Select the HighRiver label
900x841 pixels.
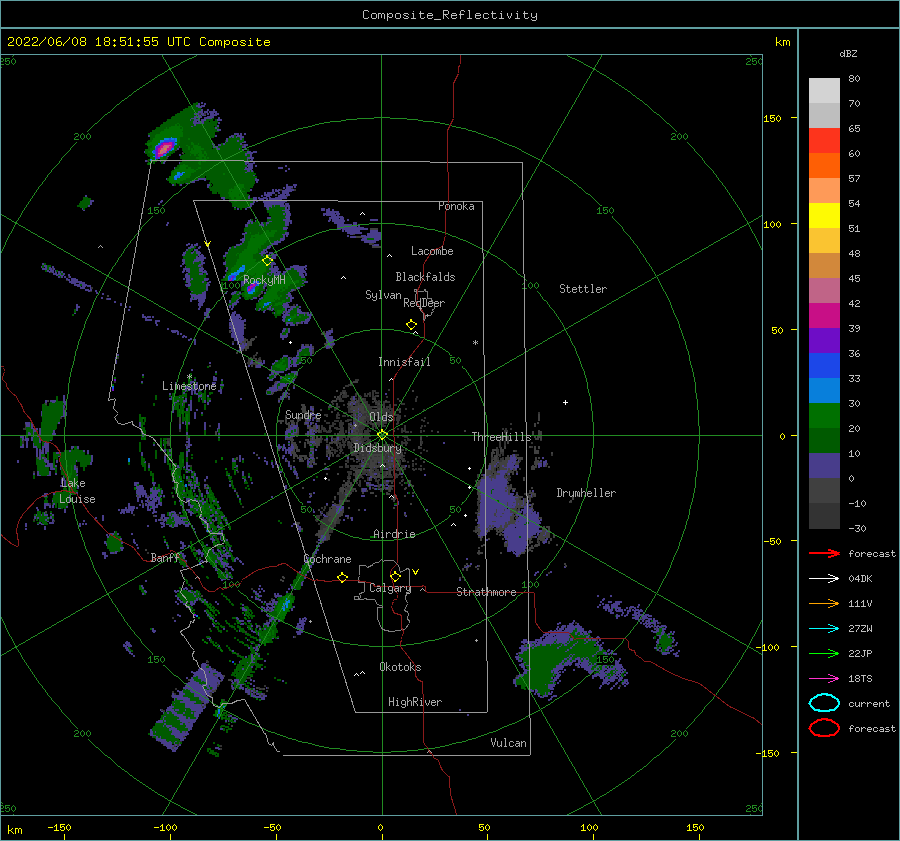415,702
